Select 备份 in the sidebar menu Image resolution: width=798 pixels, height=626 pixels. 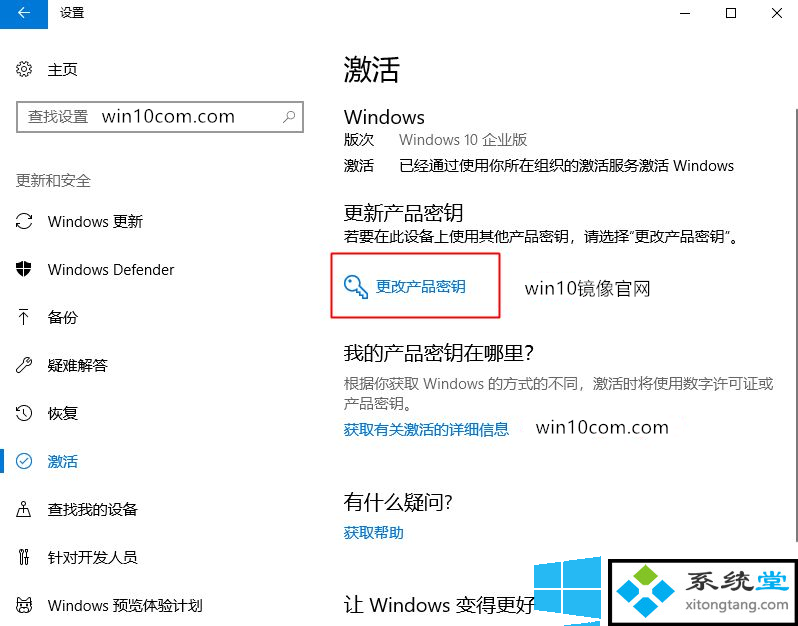[63, 317]
